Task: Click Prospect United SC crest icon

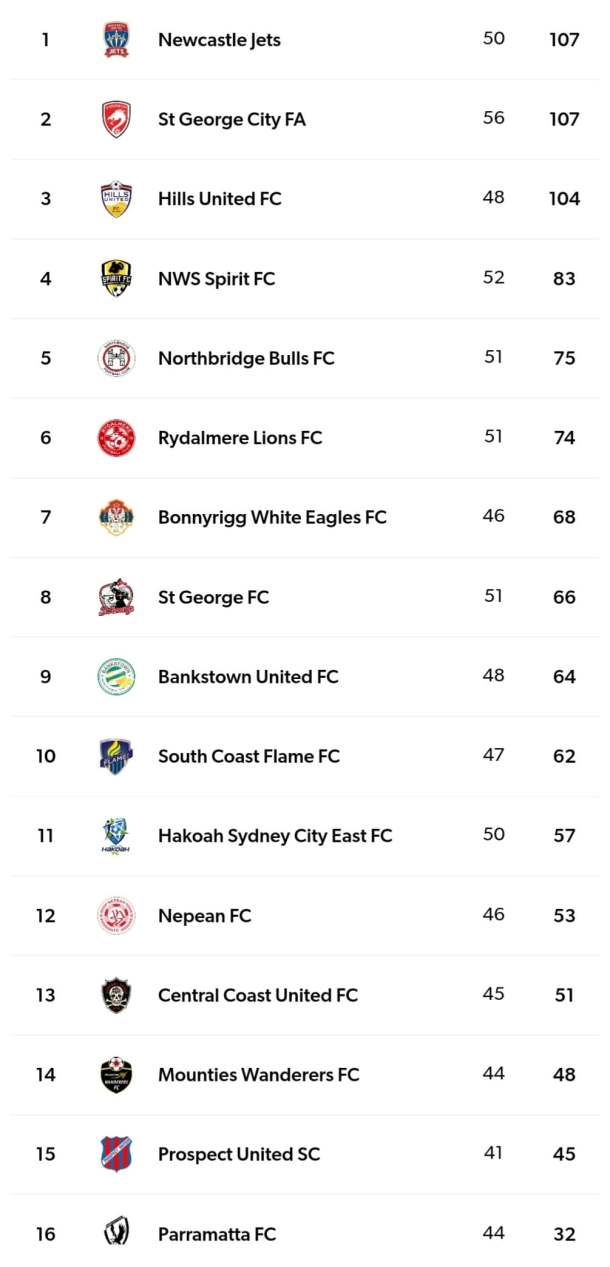Action: pyautogui.click(x=117, y=1154)
